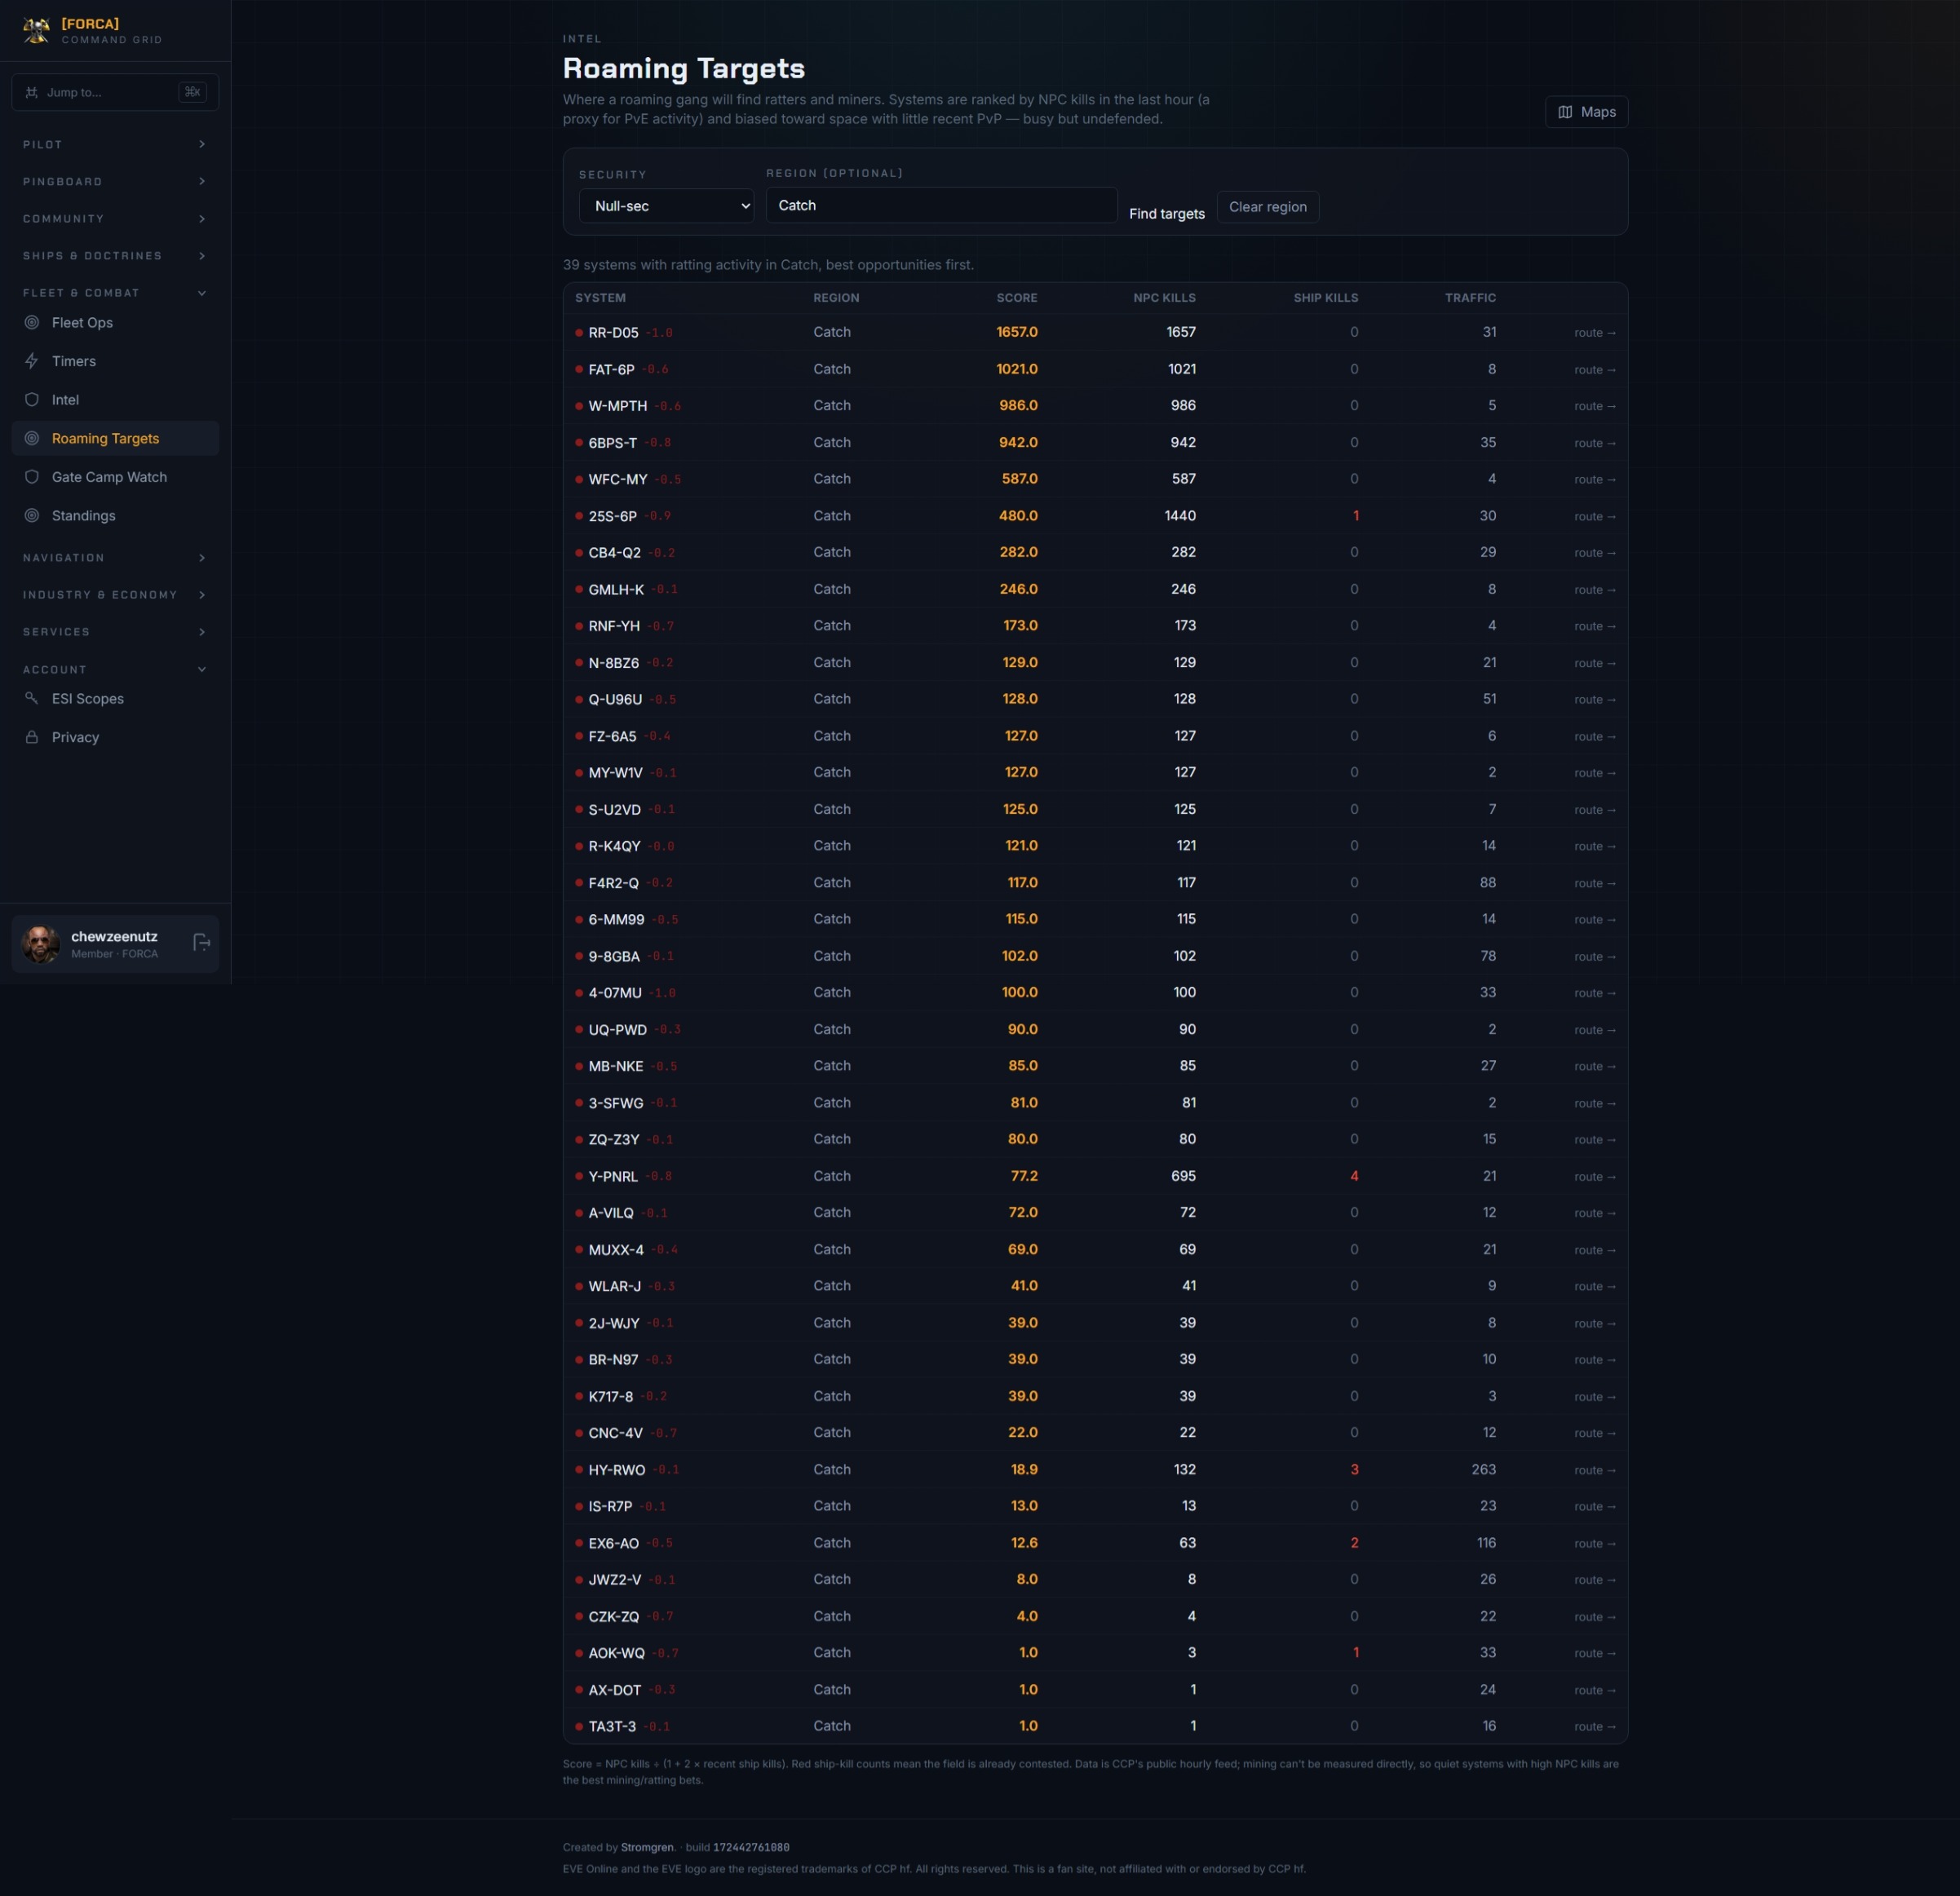Click the Intel shield icon
Image resolution: width=1960 pixels, height=1896 pixels.
point(32,399)
